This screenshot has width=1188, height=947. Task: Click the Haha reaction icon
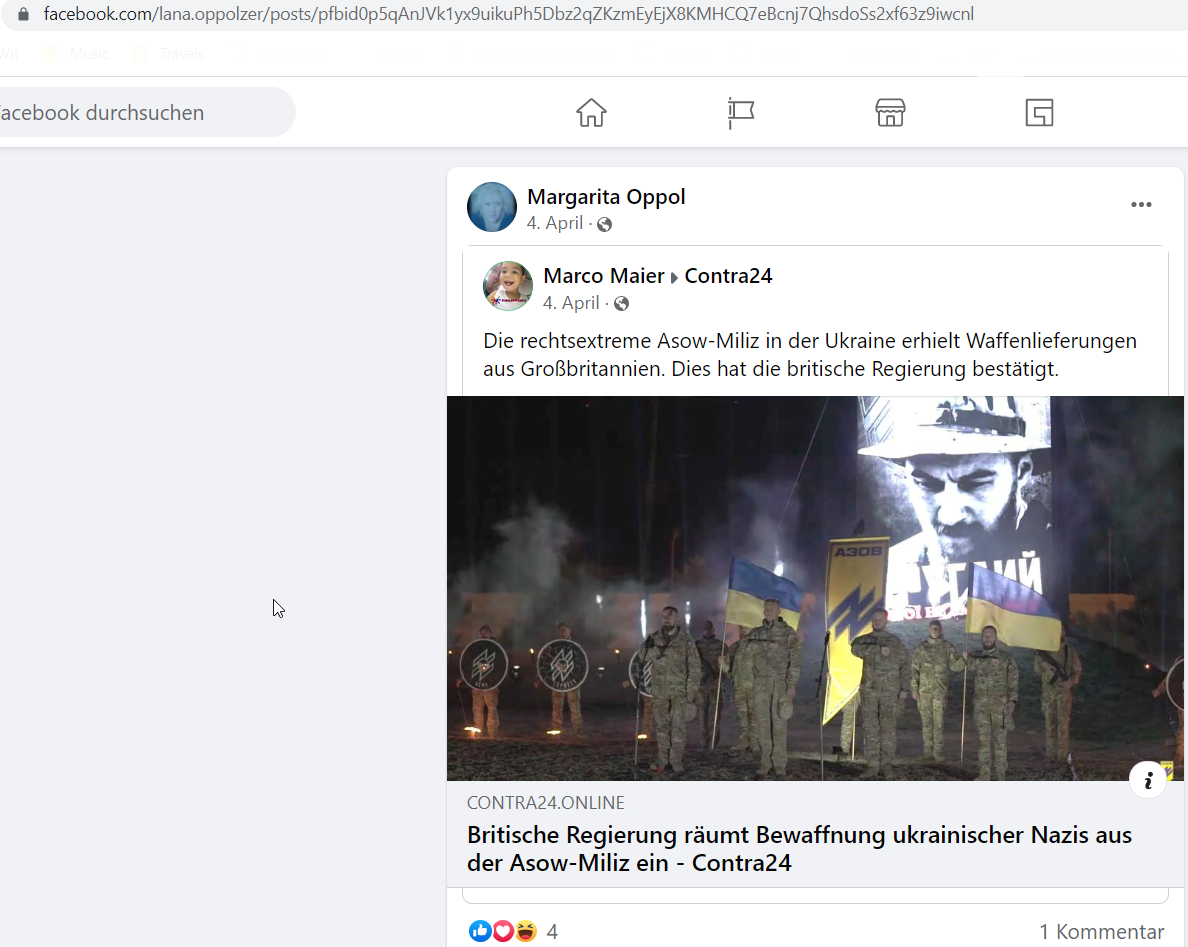point(525,930)
